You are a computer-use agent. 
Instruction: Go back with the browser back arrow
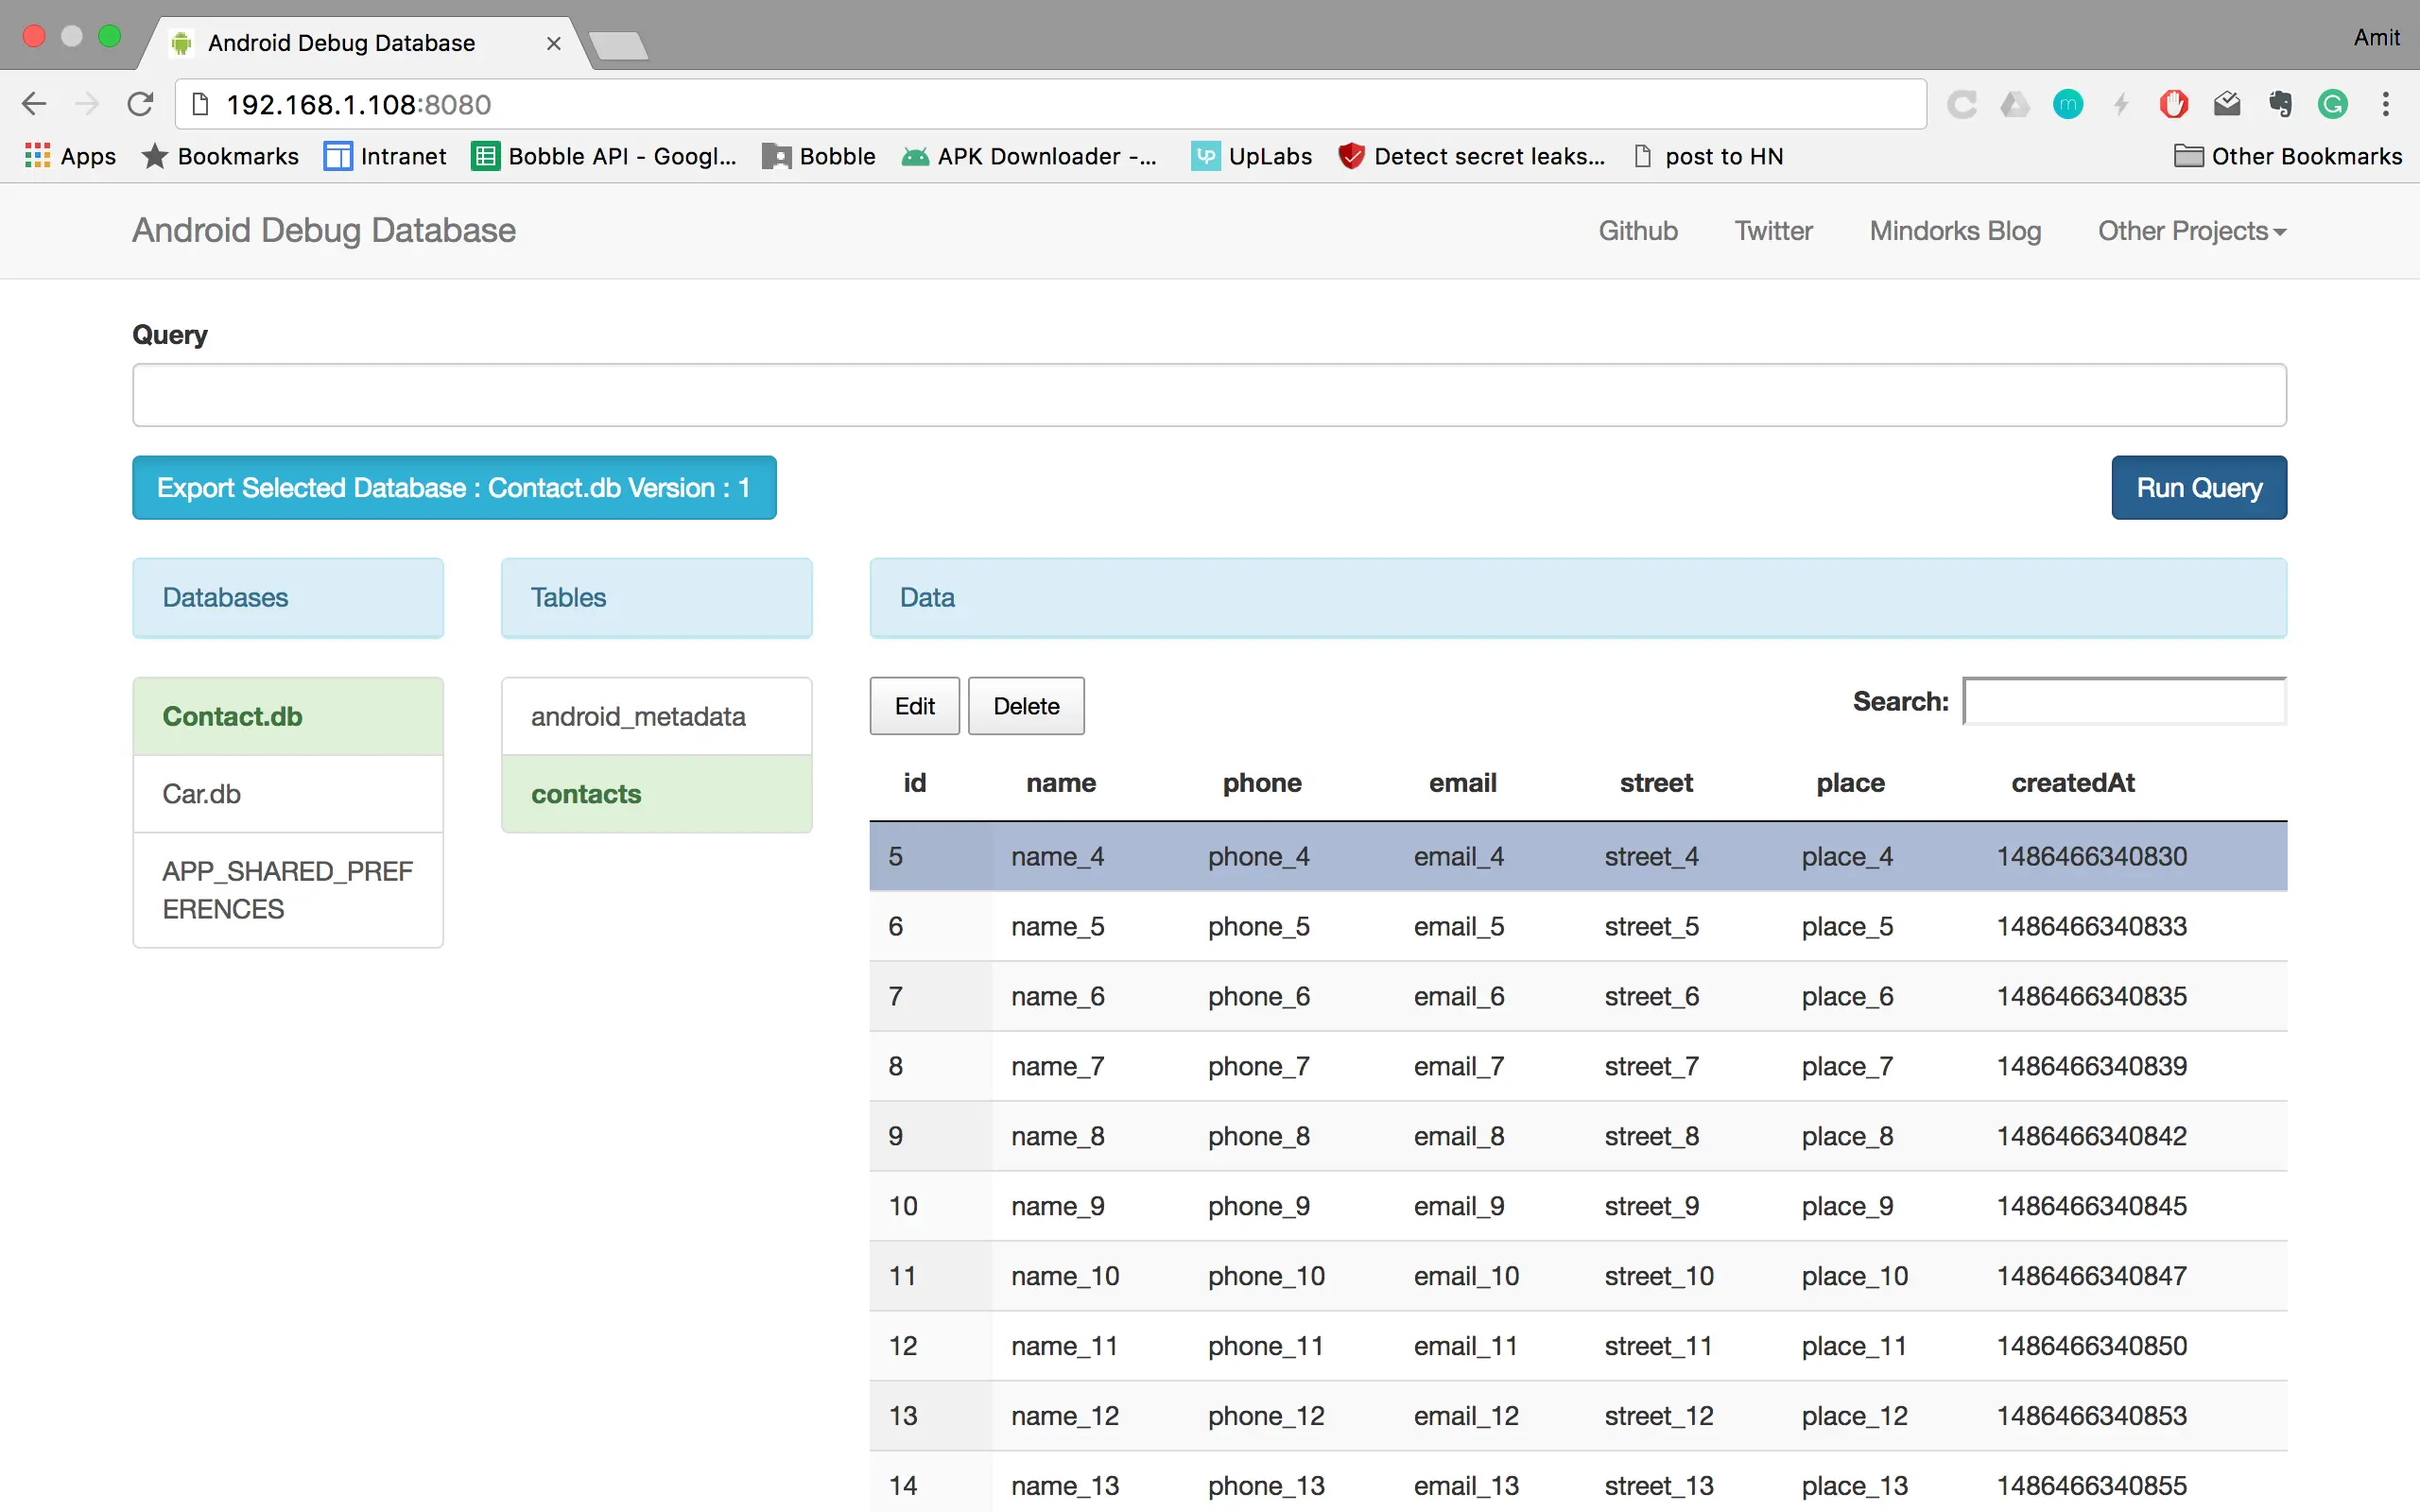pyautogui.click(x=34, y=104)
